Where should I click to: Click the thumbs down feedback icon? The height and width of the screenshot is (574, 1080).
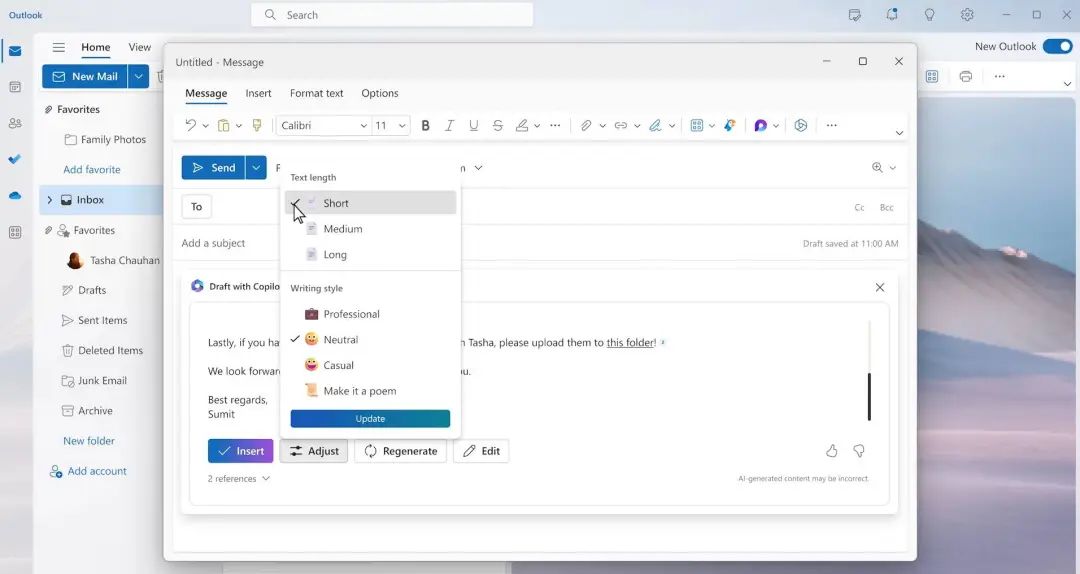(858, 451)
